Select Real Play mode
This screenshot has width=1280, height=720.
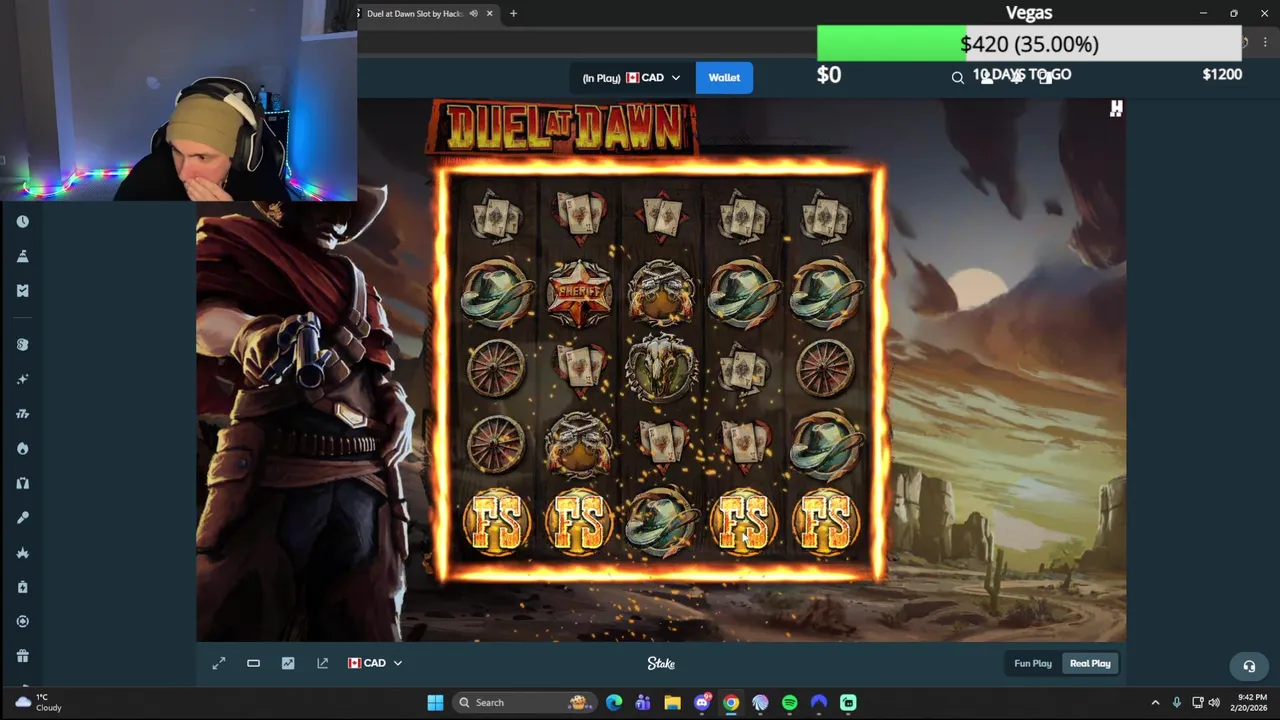(1090, 663)
